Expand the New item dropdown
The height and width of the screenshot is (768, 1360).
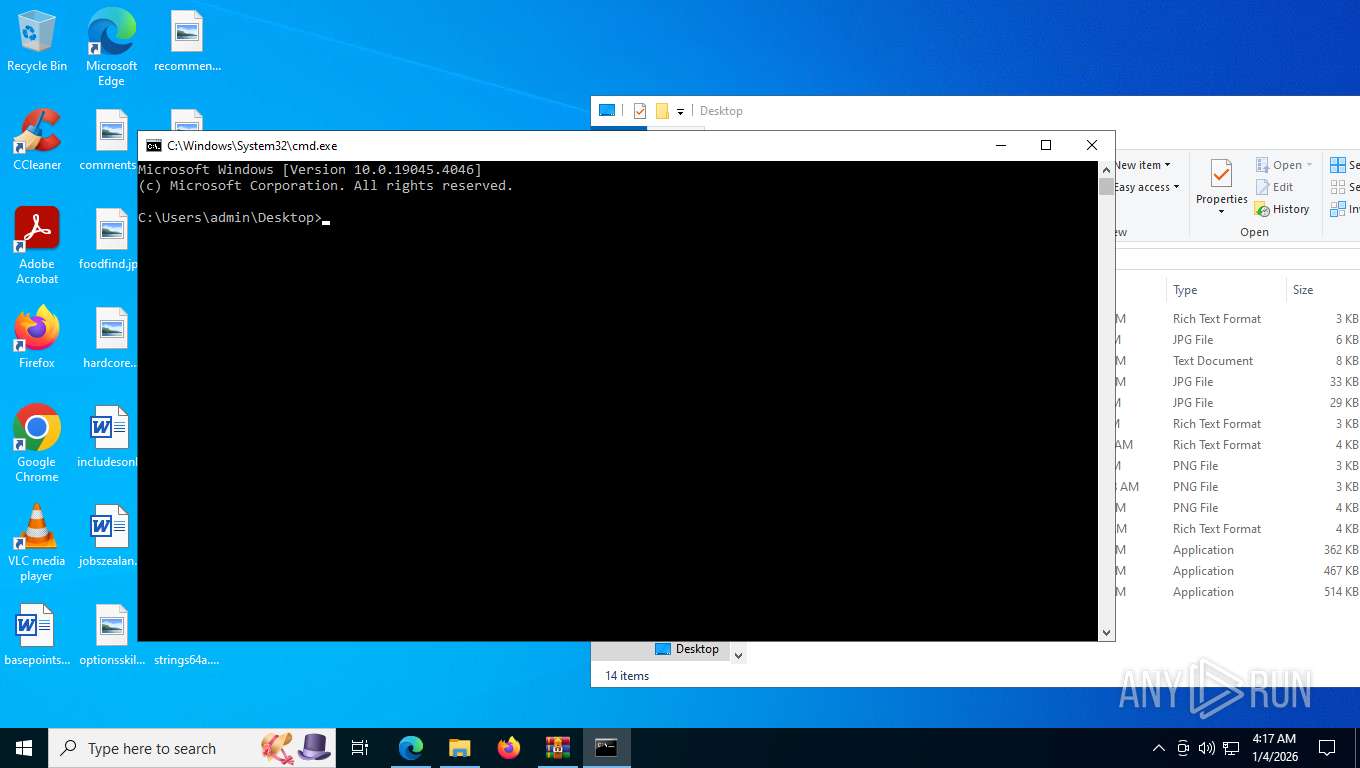point(1167,165)
